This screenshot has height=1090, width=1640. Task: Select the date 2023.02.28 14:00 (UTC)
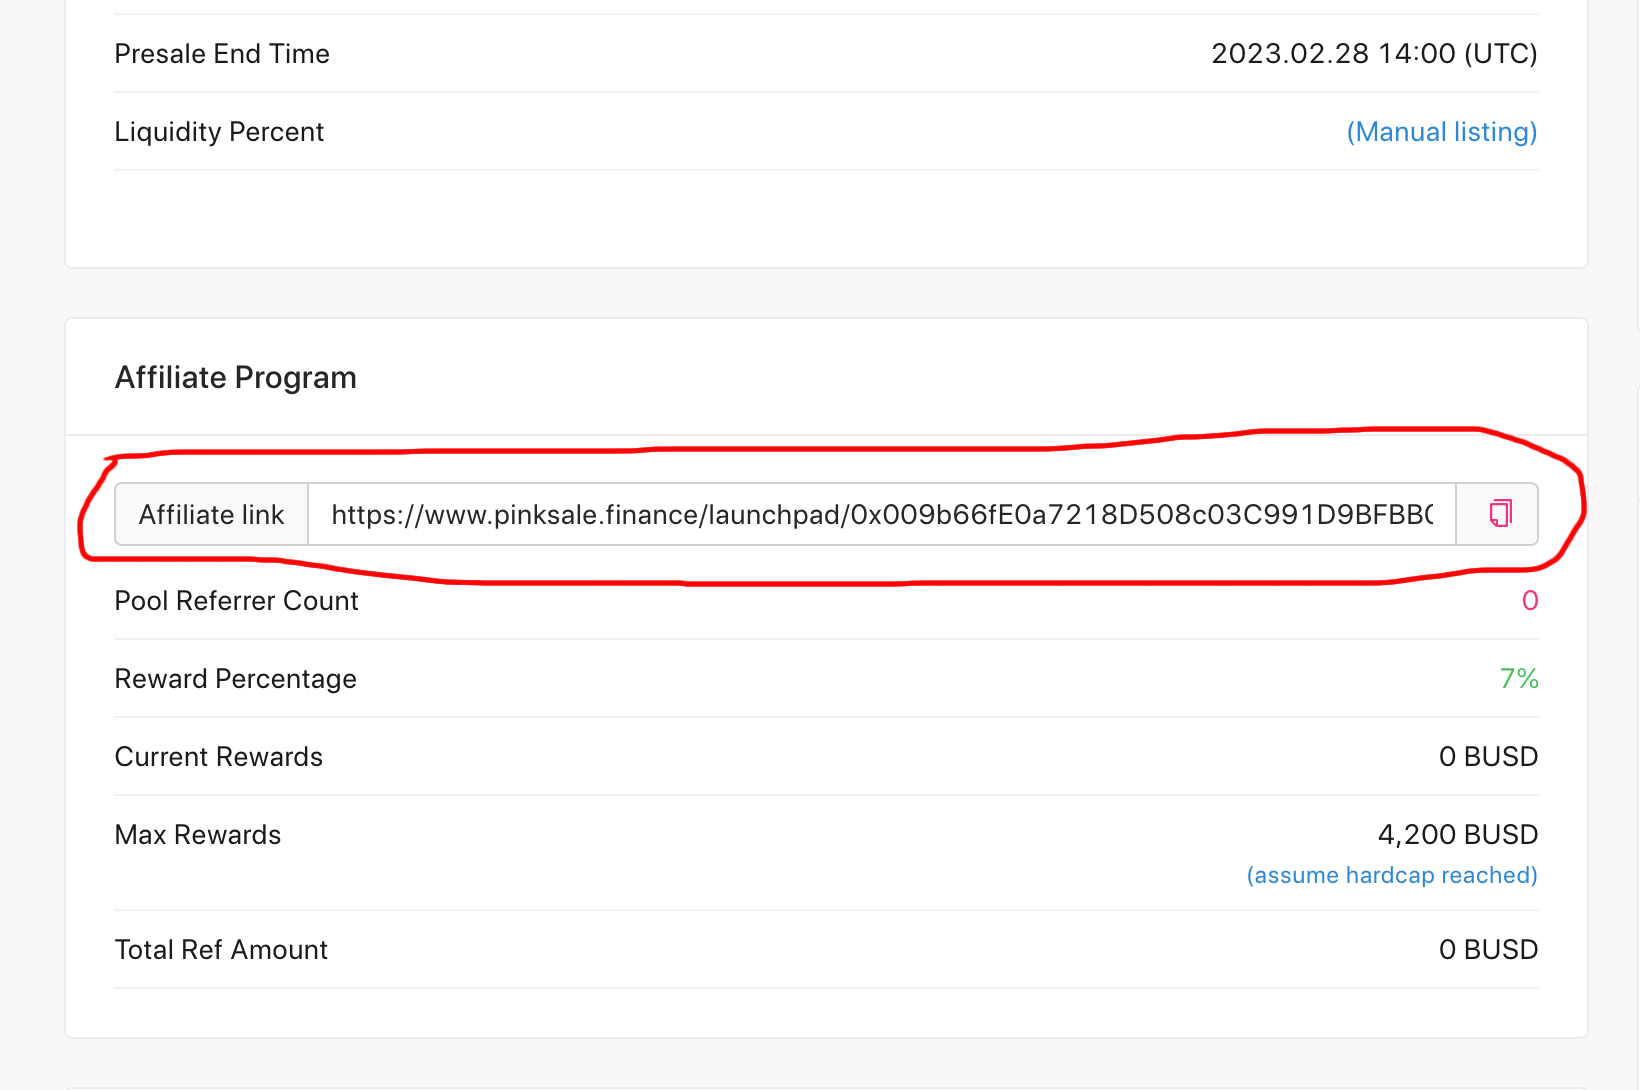[x=1374, y=54]
